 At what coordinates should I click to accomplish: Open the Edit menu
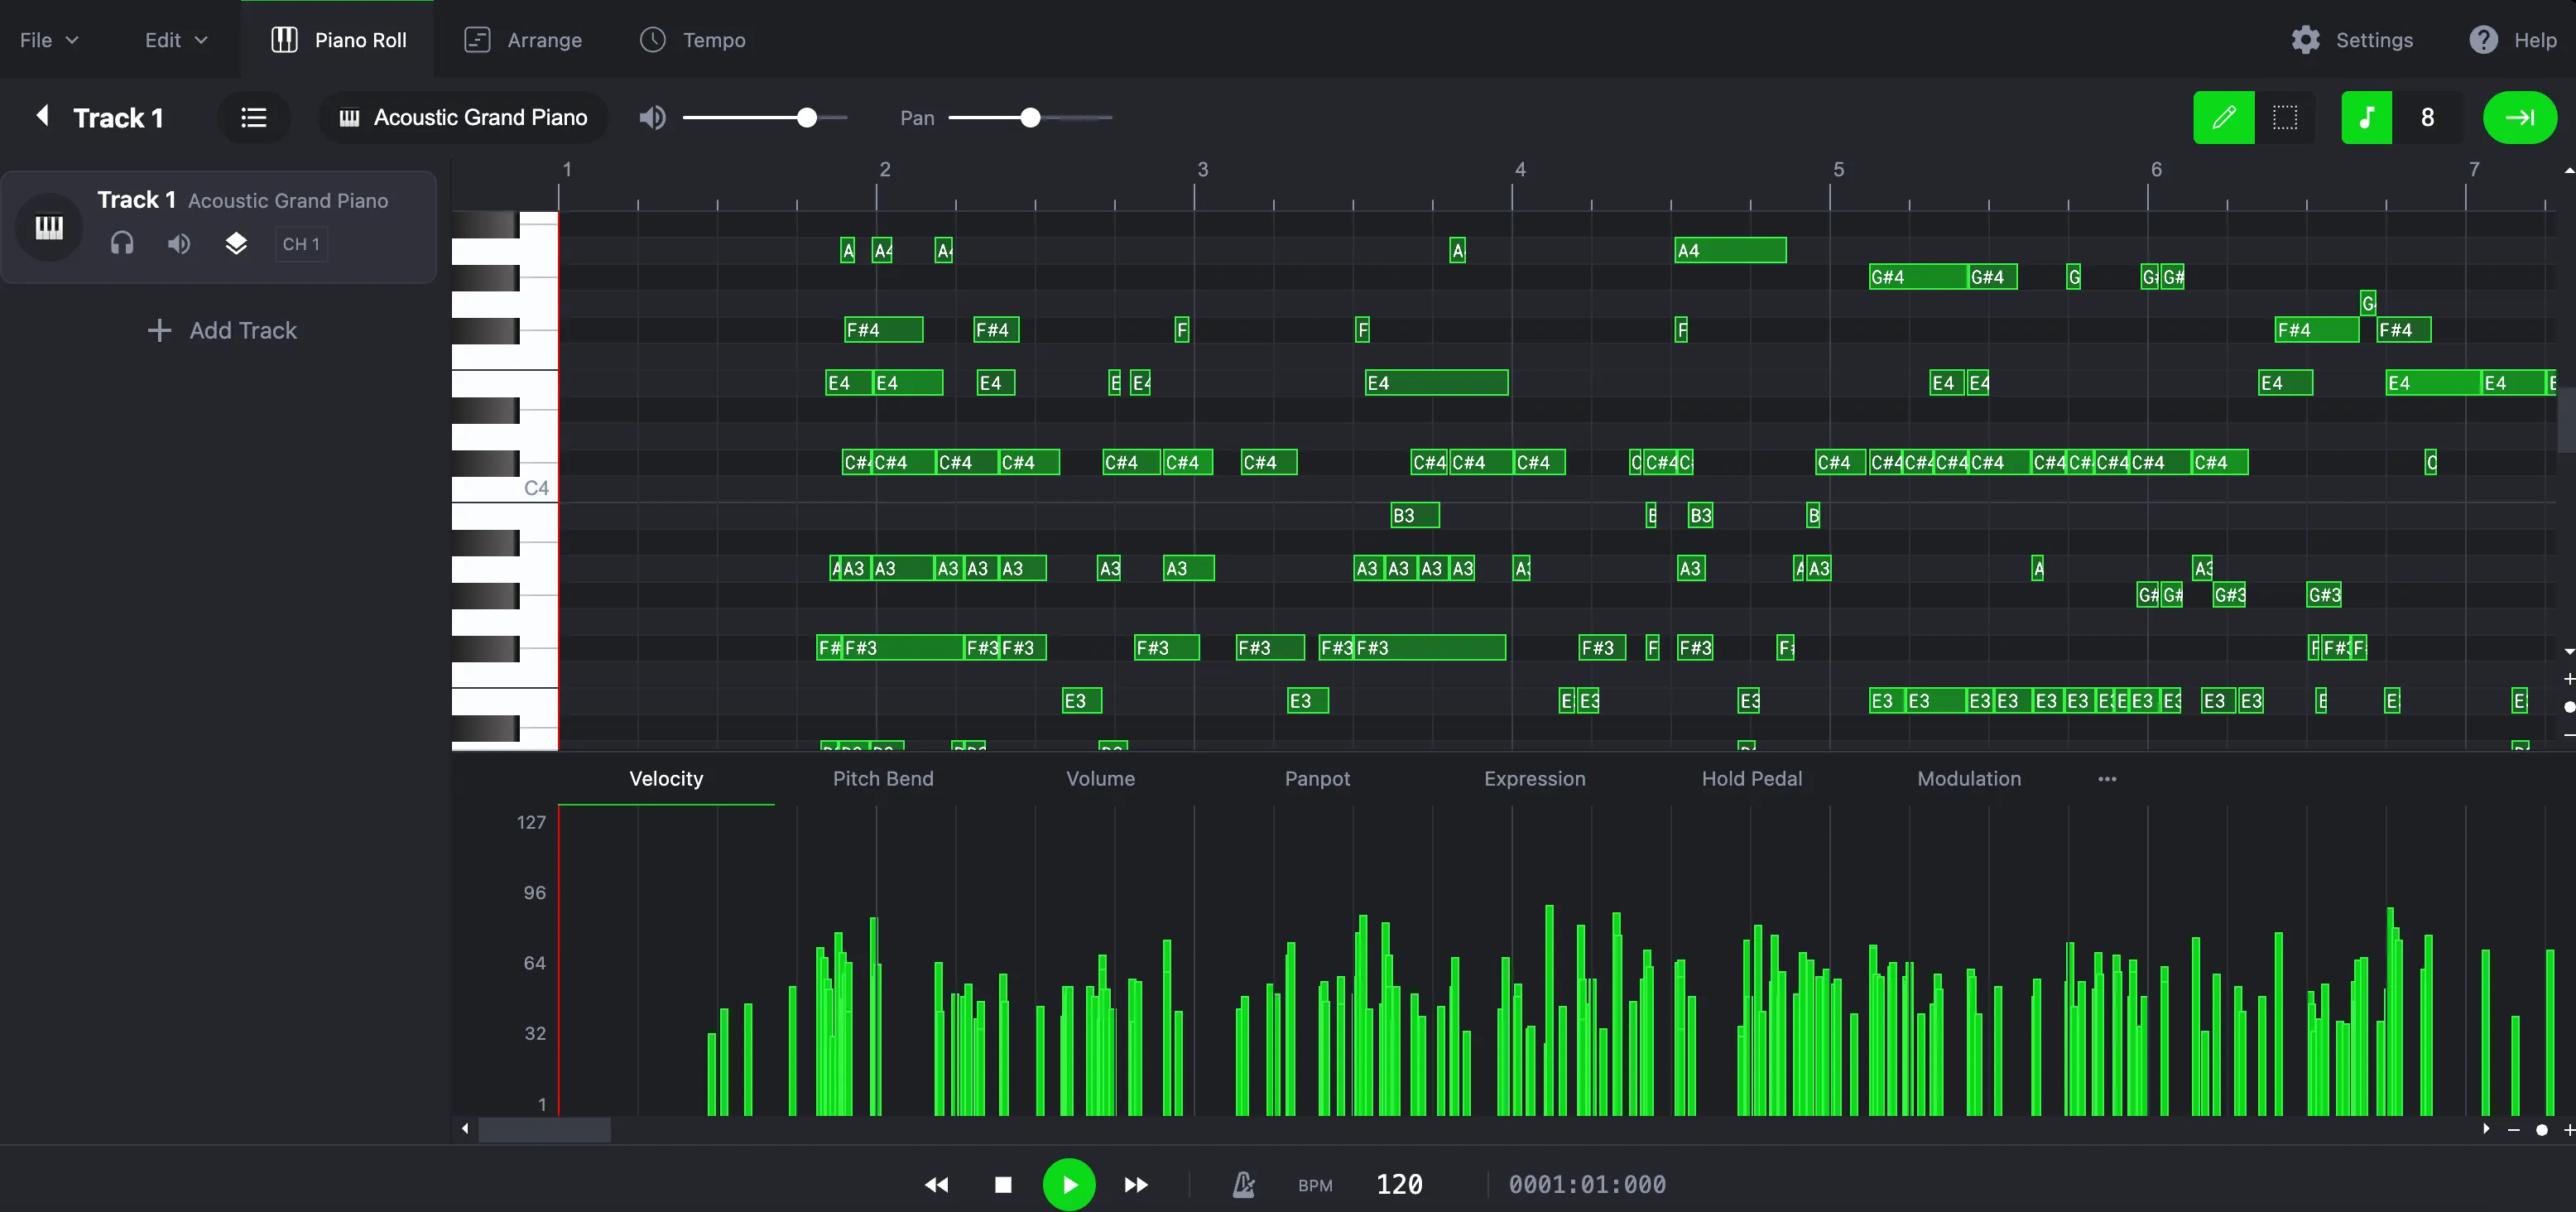click(x=173, y=40)
